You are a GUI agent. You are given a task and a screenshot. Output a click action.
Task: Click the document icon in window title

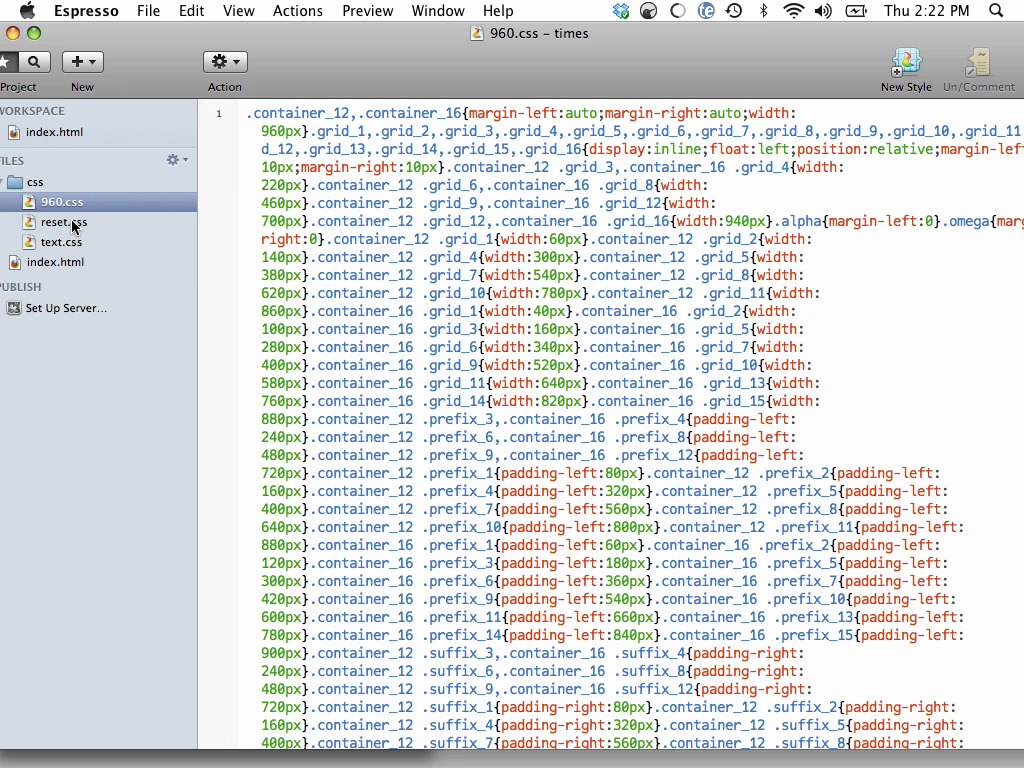tap(477, 33)
